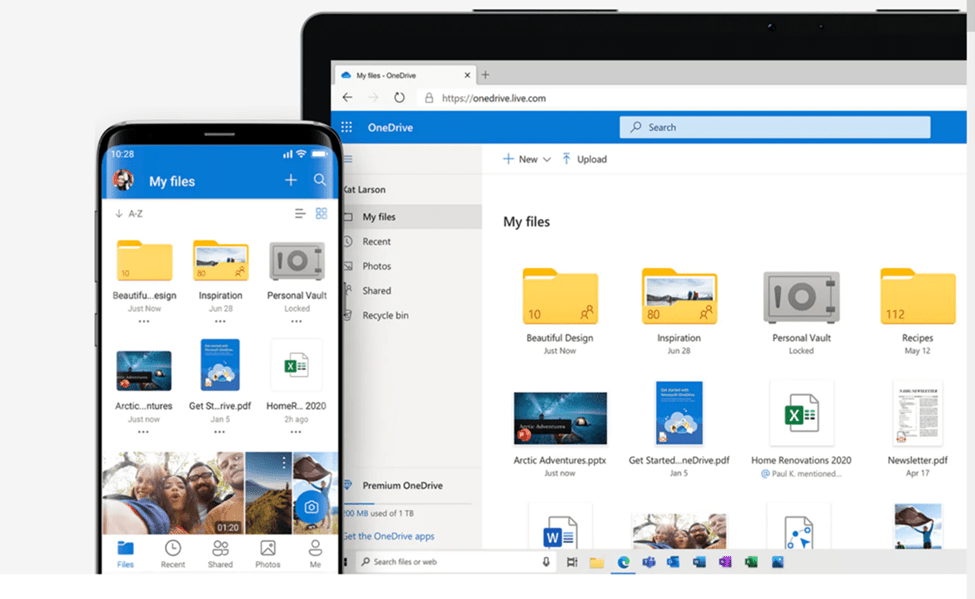Open more options under Beautifu...esign on phone
Image resolution: width=975 pixels, height=599 pixels.
click(144, 322)
